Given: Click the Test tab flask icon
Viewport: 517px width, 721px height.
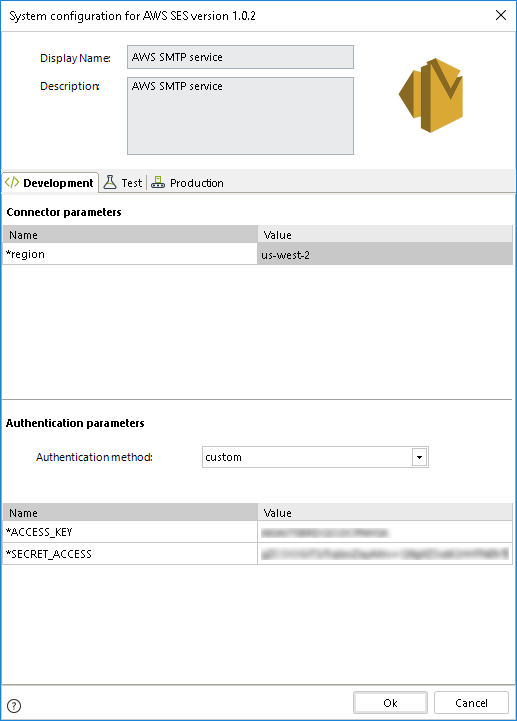Looking at the screenshot, I should click(x=110, y=183).
